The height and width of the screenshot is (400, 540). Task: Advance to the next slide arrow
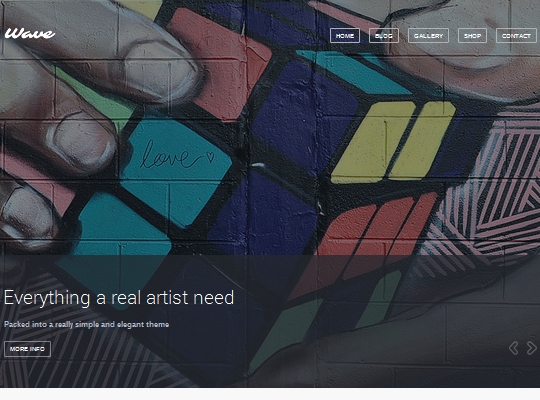(532, 348)
